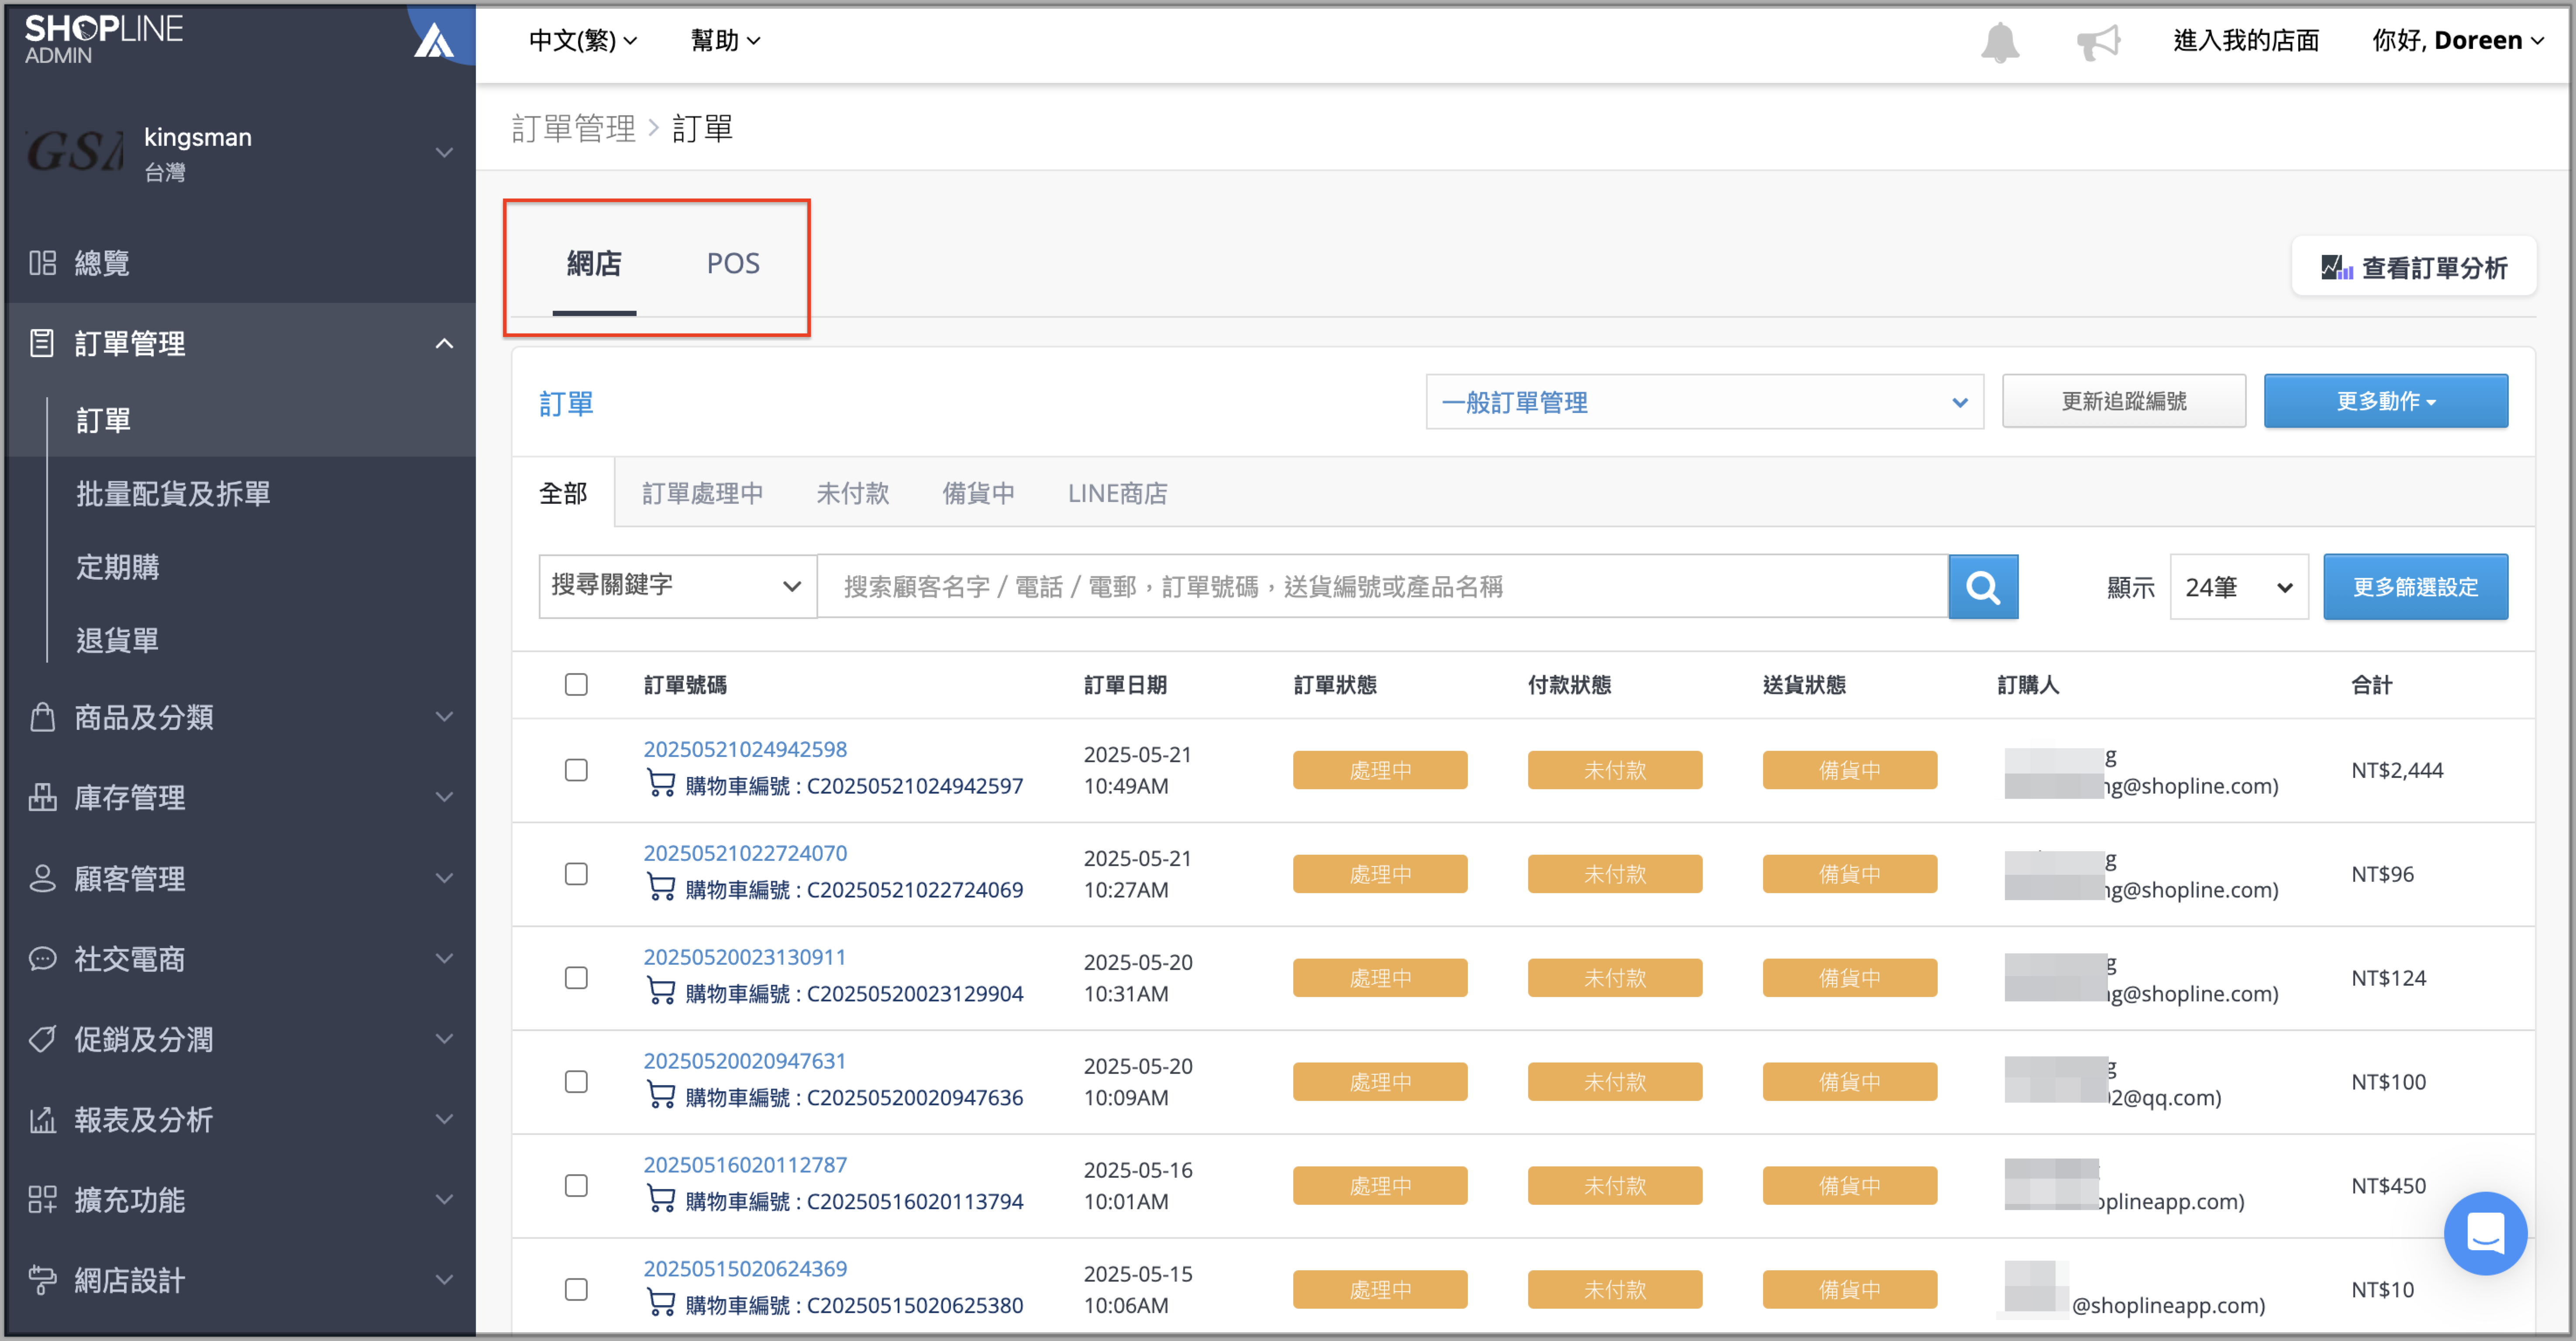The height and width of the screenshot is (1341, 2576).
Task: Open order link 20250521022724070
Action: pyautogui.click(x=745, y=853)
